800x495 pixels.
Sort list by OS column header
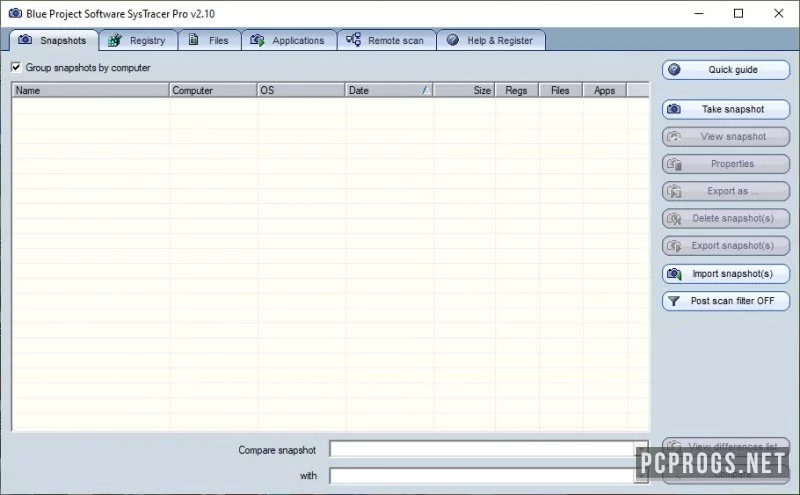(x=301, y=90)
